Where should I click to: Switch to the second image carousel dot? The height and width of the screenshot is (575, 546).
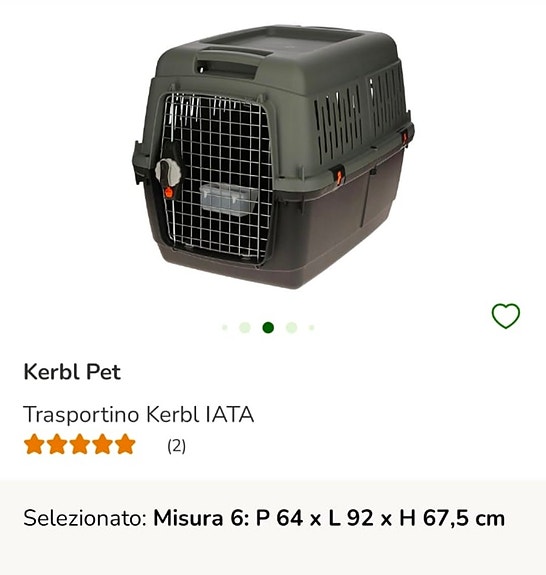coord(245,327)
